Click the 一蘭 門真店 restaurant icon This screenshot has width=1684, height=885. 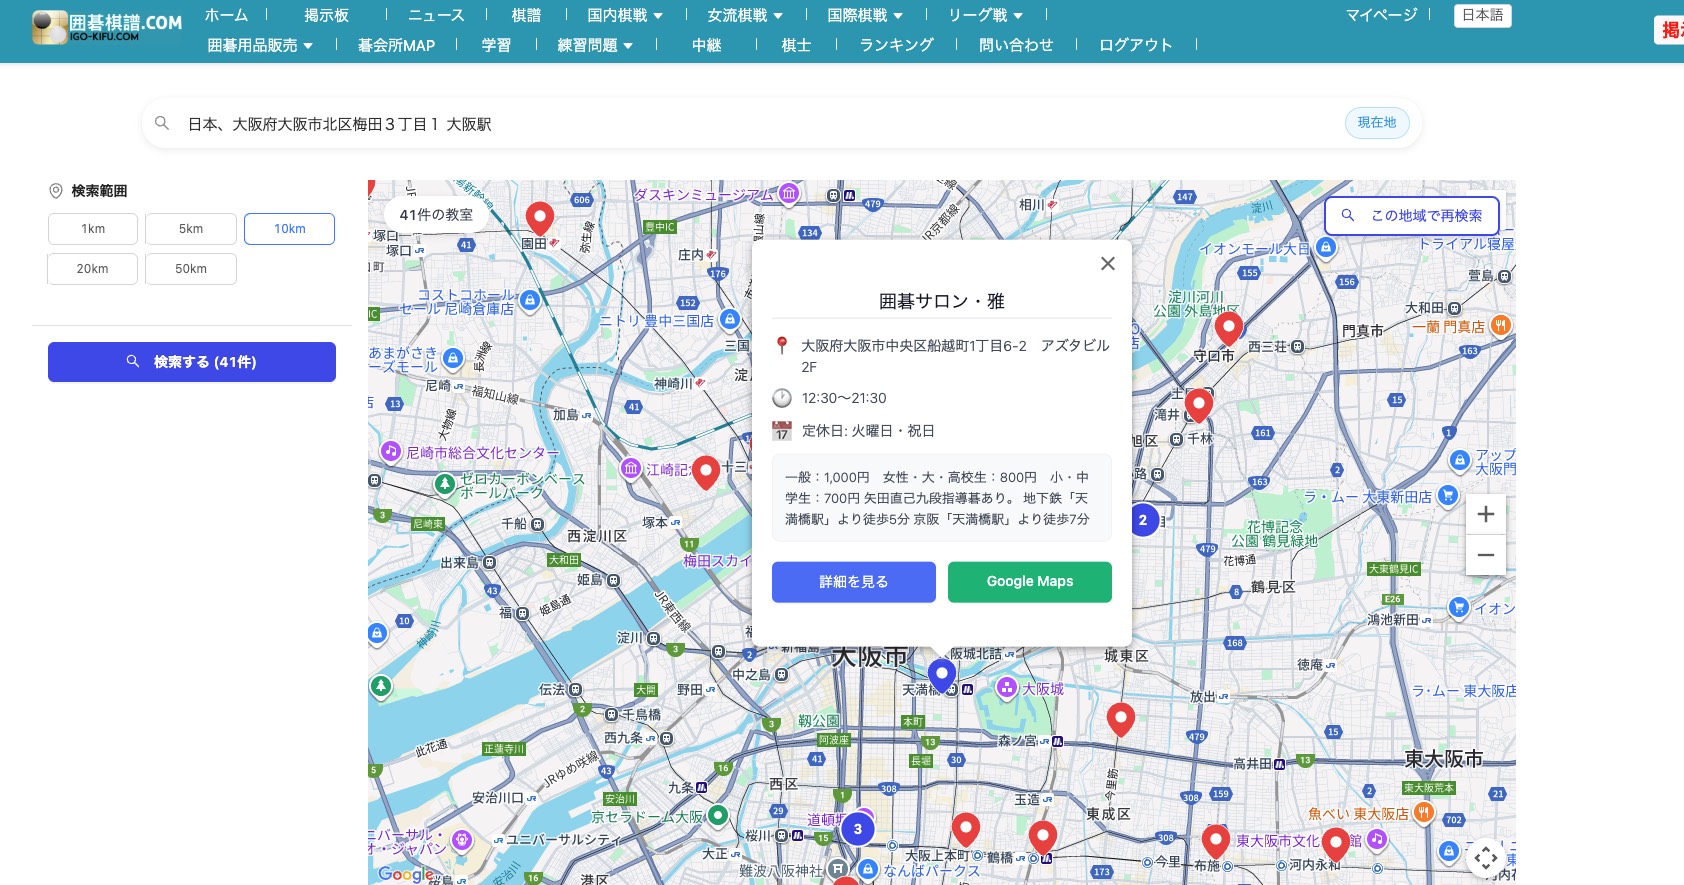coord(1500,325)
